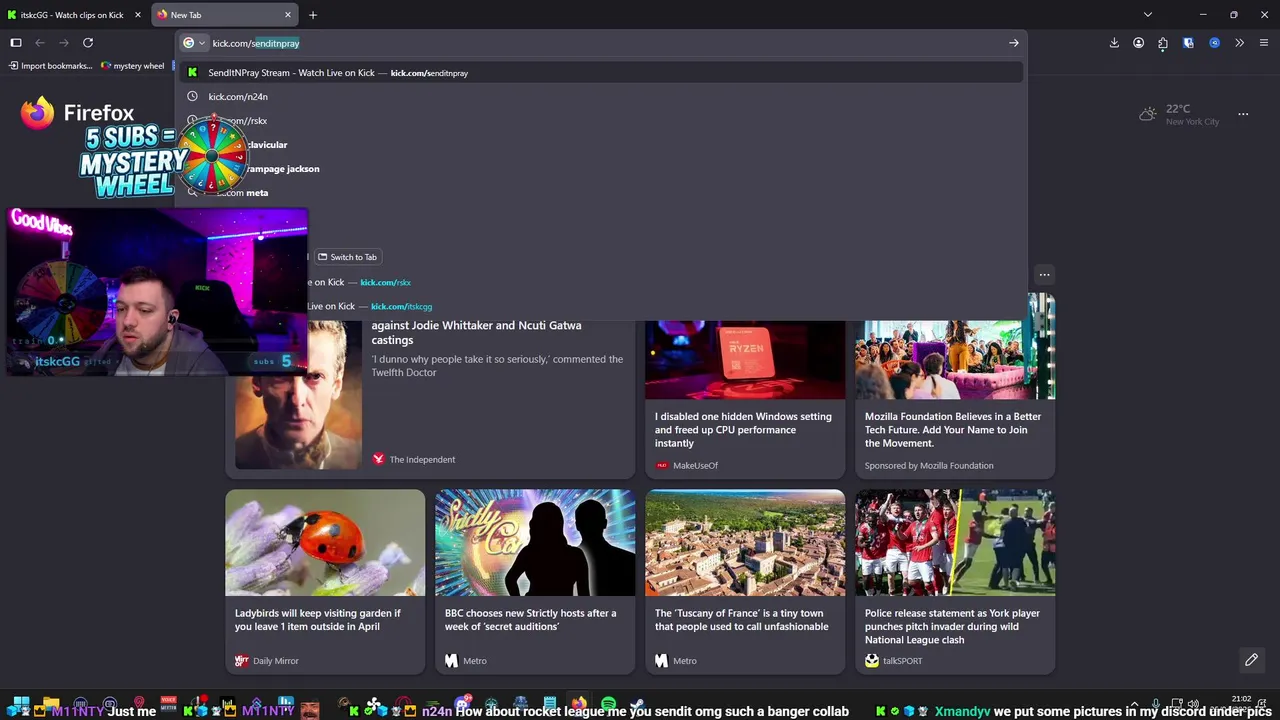Show more tools overflow chevrons
This screenshot has height=720, width=1280.
[1239, 43]
